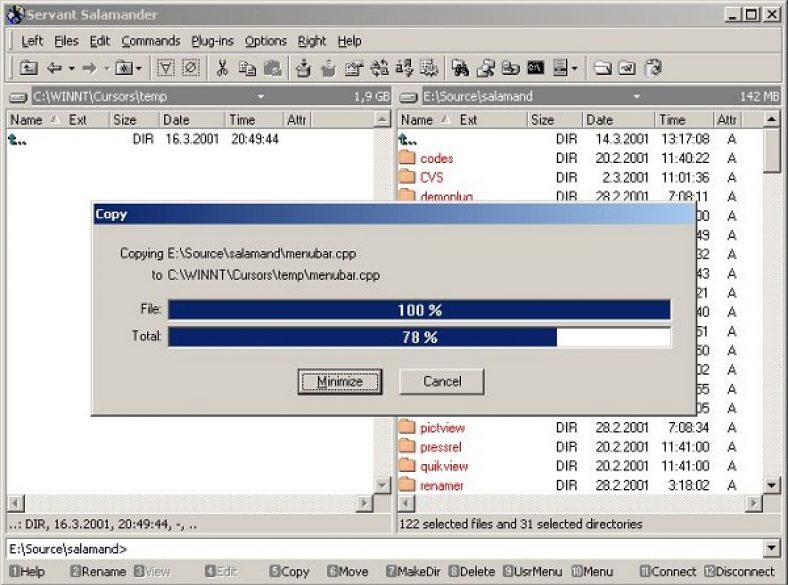The image size is (788, 585).
Task: Click the last icon in the toolbar
Action: coord(653,68)
